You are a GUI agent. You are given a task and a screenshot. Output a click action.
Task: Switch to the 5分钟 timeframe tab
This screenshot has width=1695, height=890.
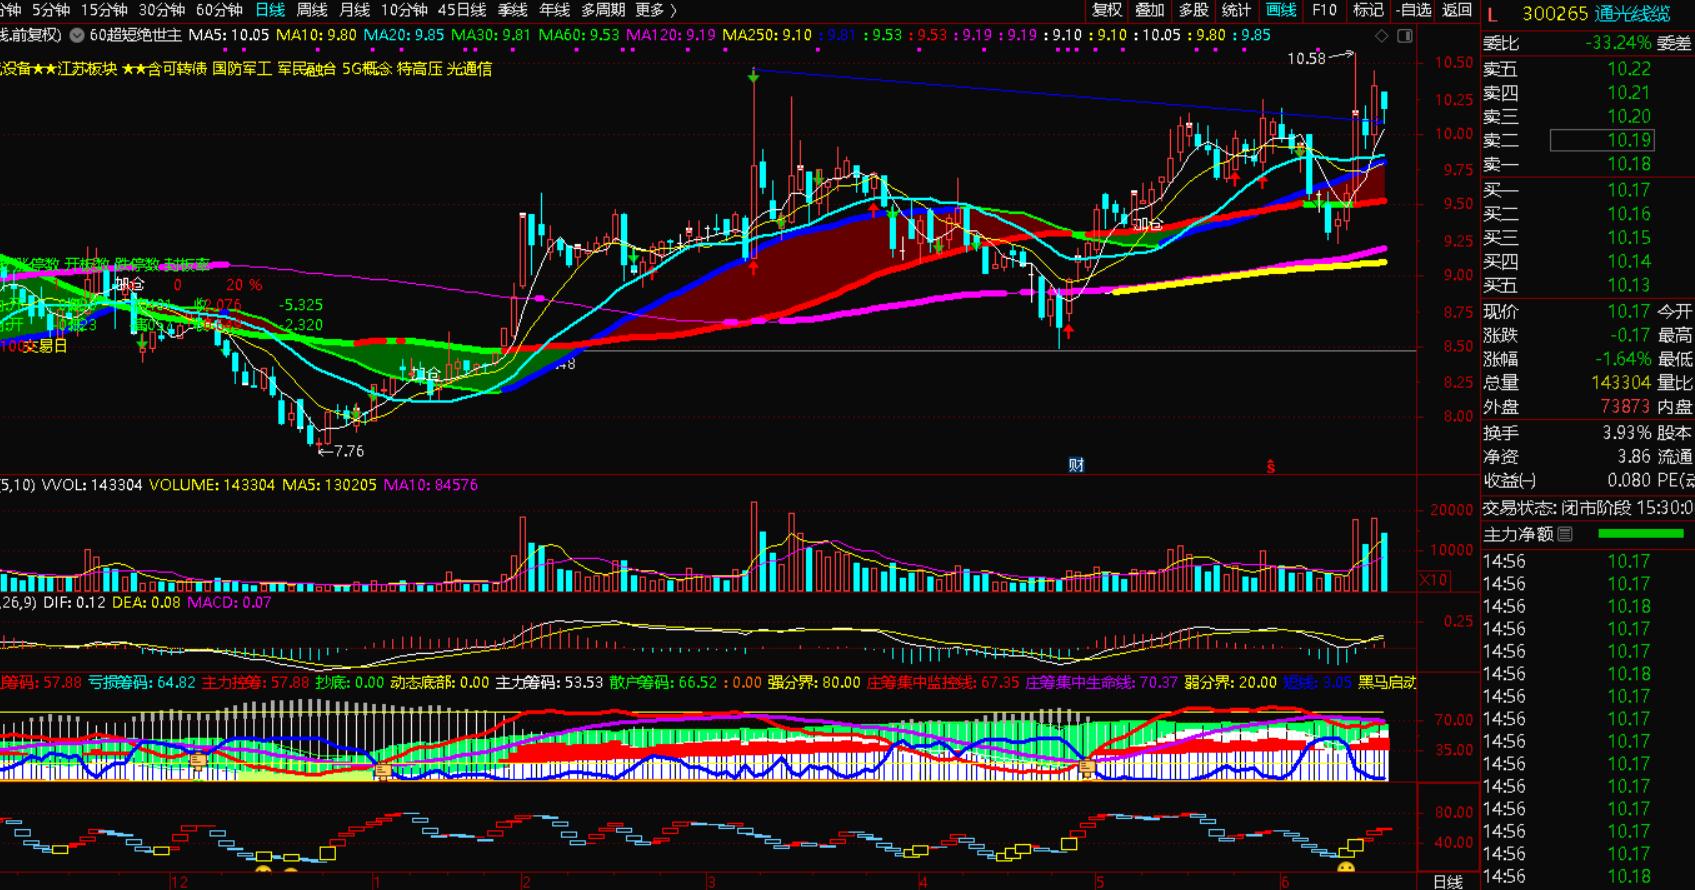pos(50,10)
